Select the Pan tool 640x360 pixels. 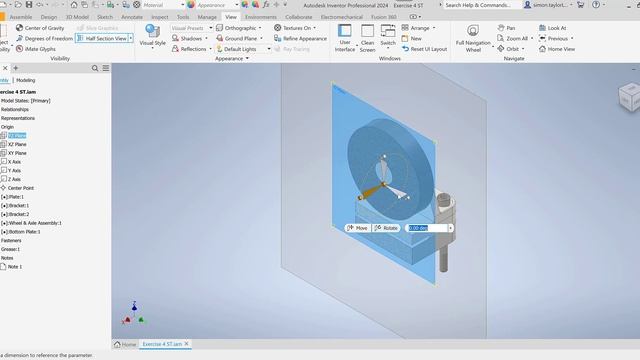506,28
